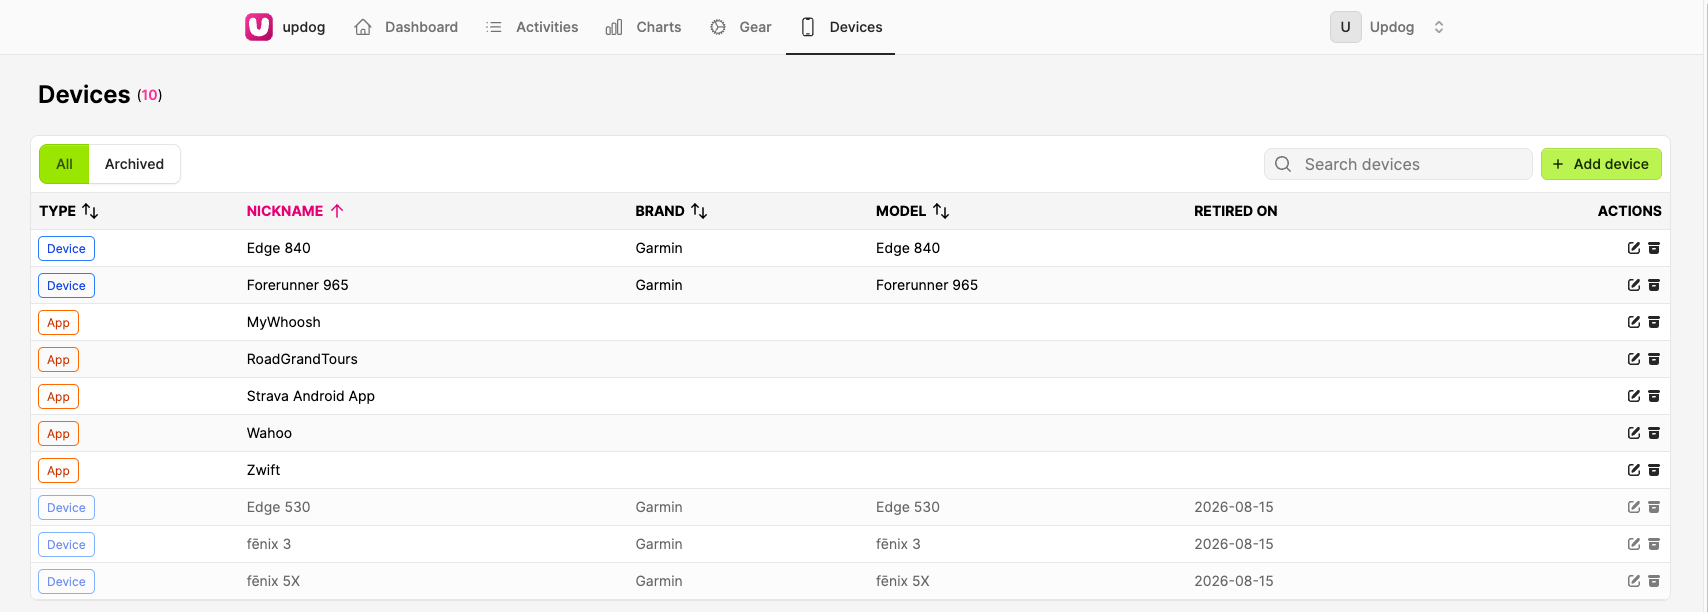Click the U avatar badge
This screenshot has height=612, width=1708.
(x=1345, y=27)
